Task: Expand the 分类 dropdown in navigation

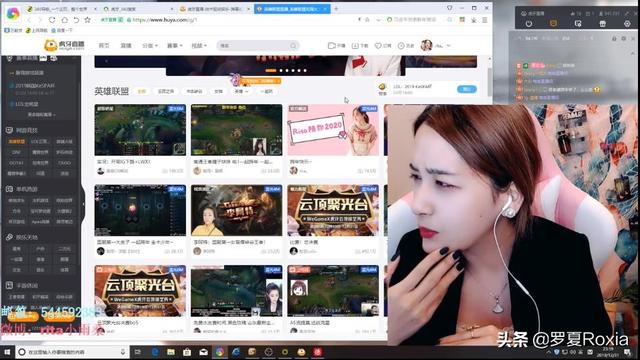Action: (150, 46)
